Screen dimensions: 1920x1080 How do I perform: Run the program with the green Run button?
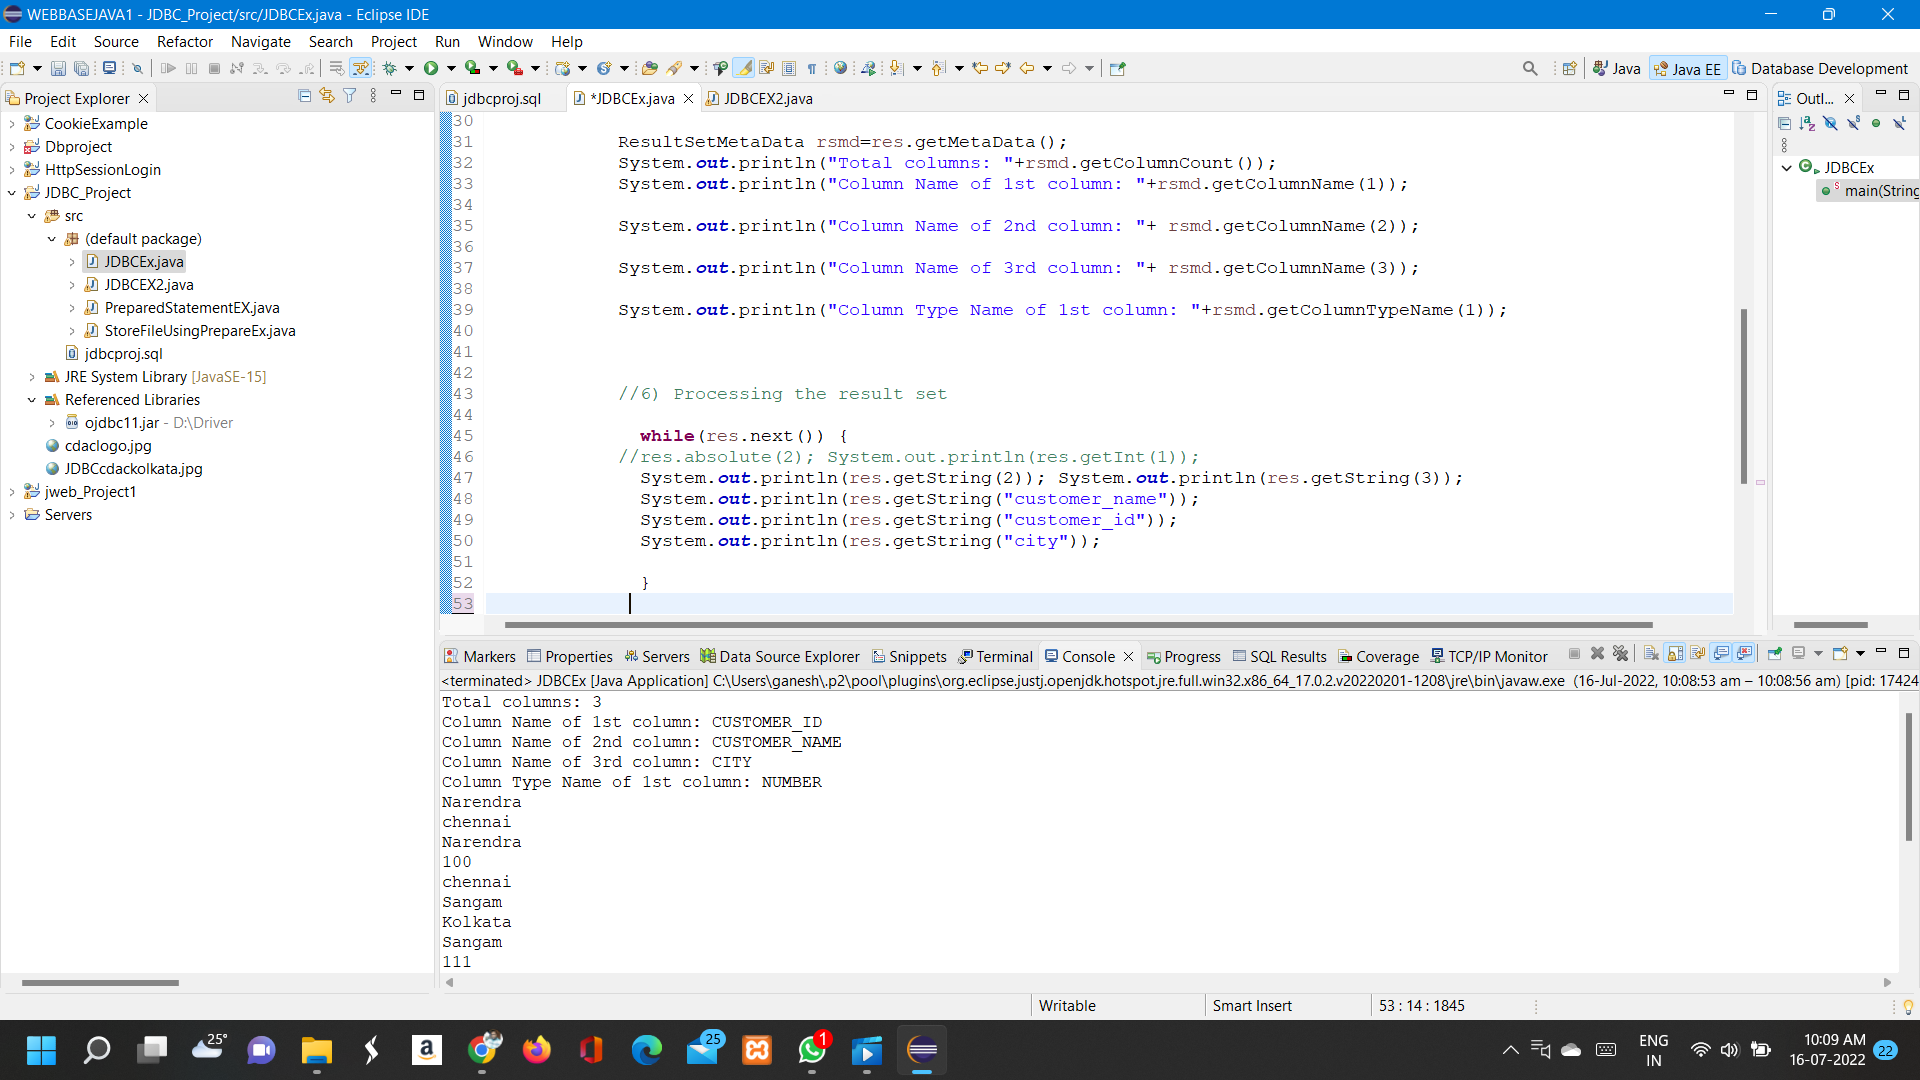tap(431, 68)
